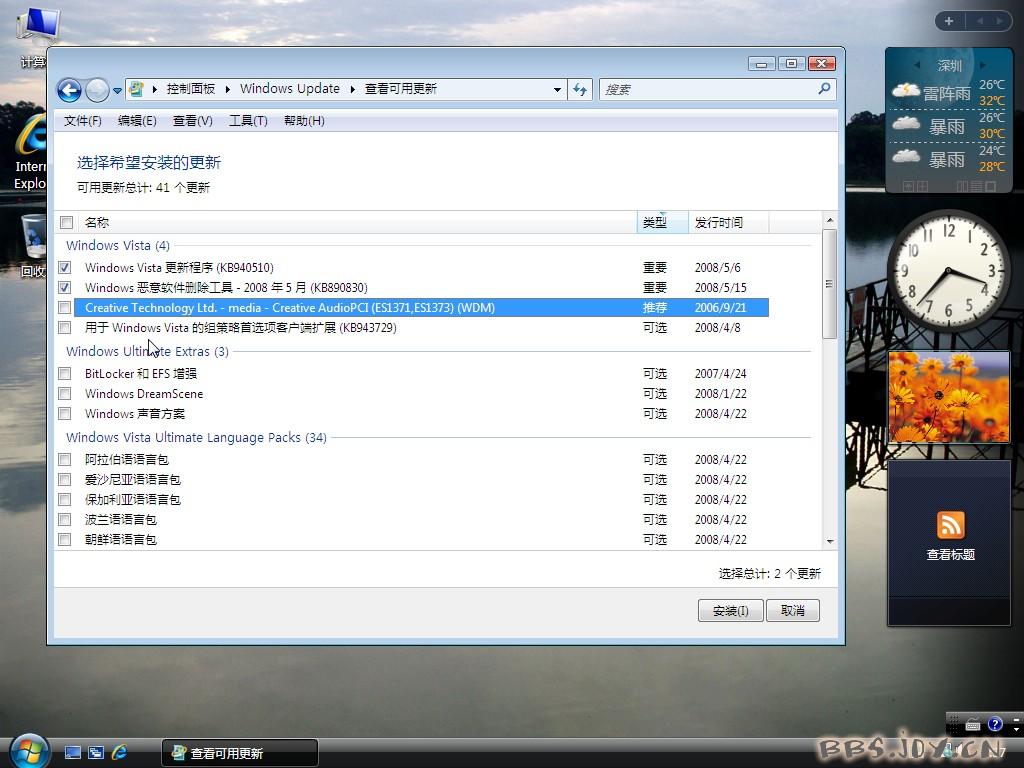Check the 阿拉伯语语言包 checkbox
This screenshot has width=1024, height=768.
65,460
